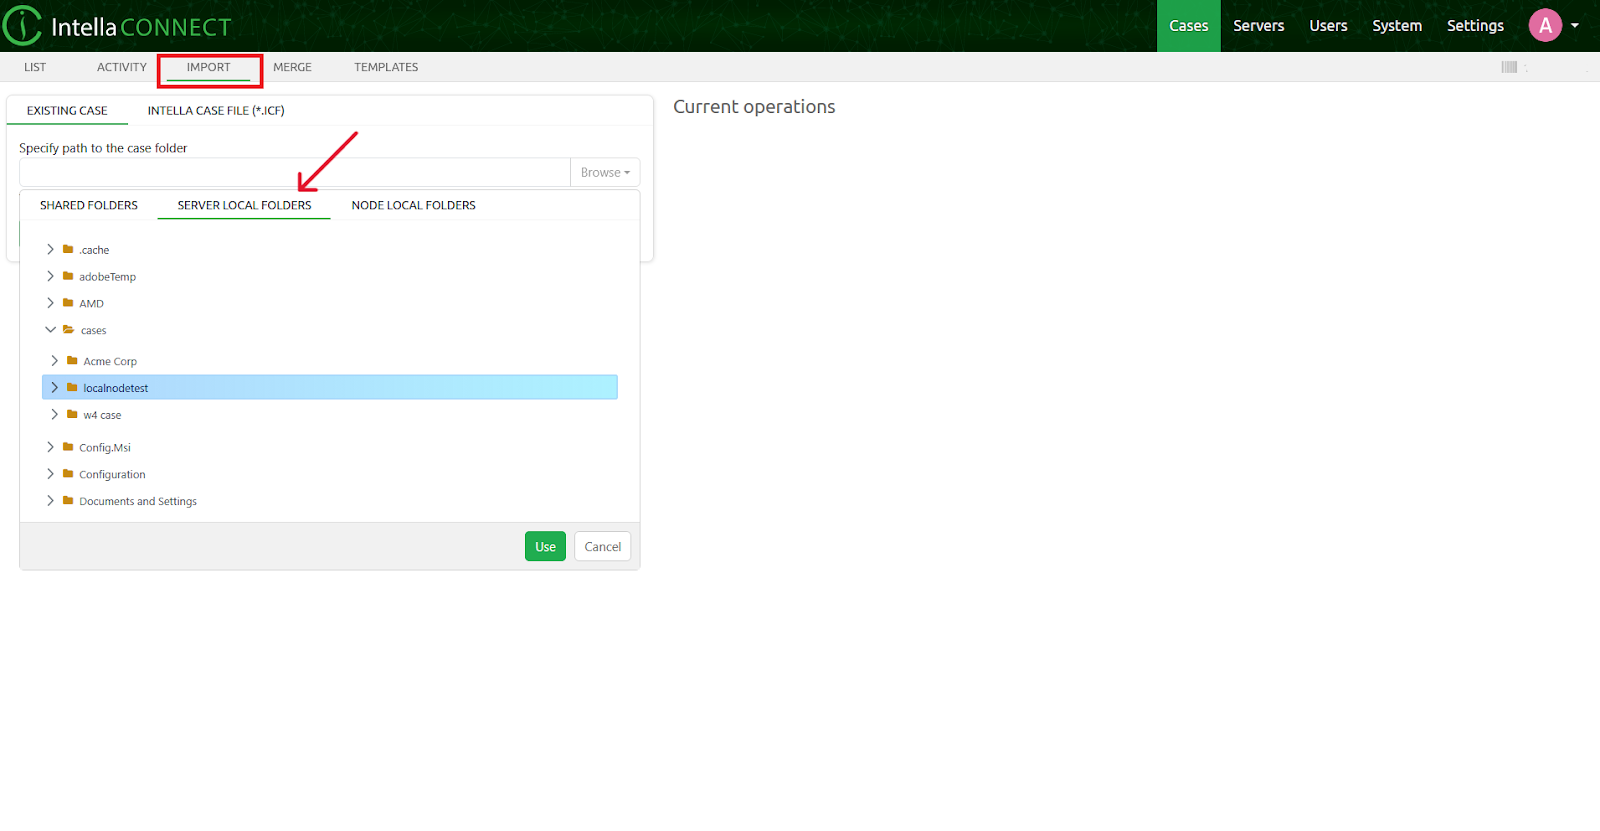Screen dimensions: 1600x831
Task: Click the Config.Msi folder icon
Action: (x=68, y=447)
